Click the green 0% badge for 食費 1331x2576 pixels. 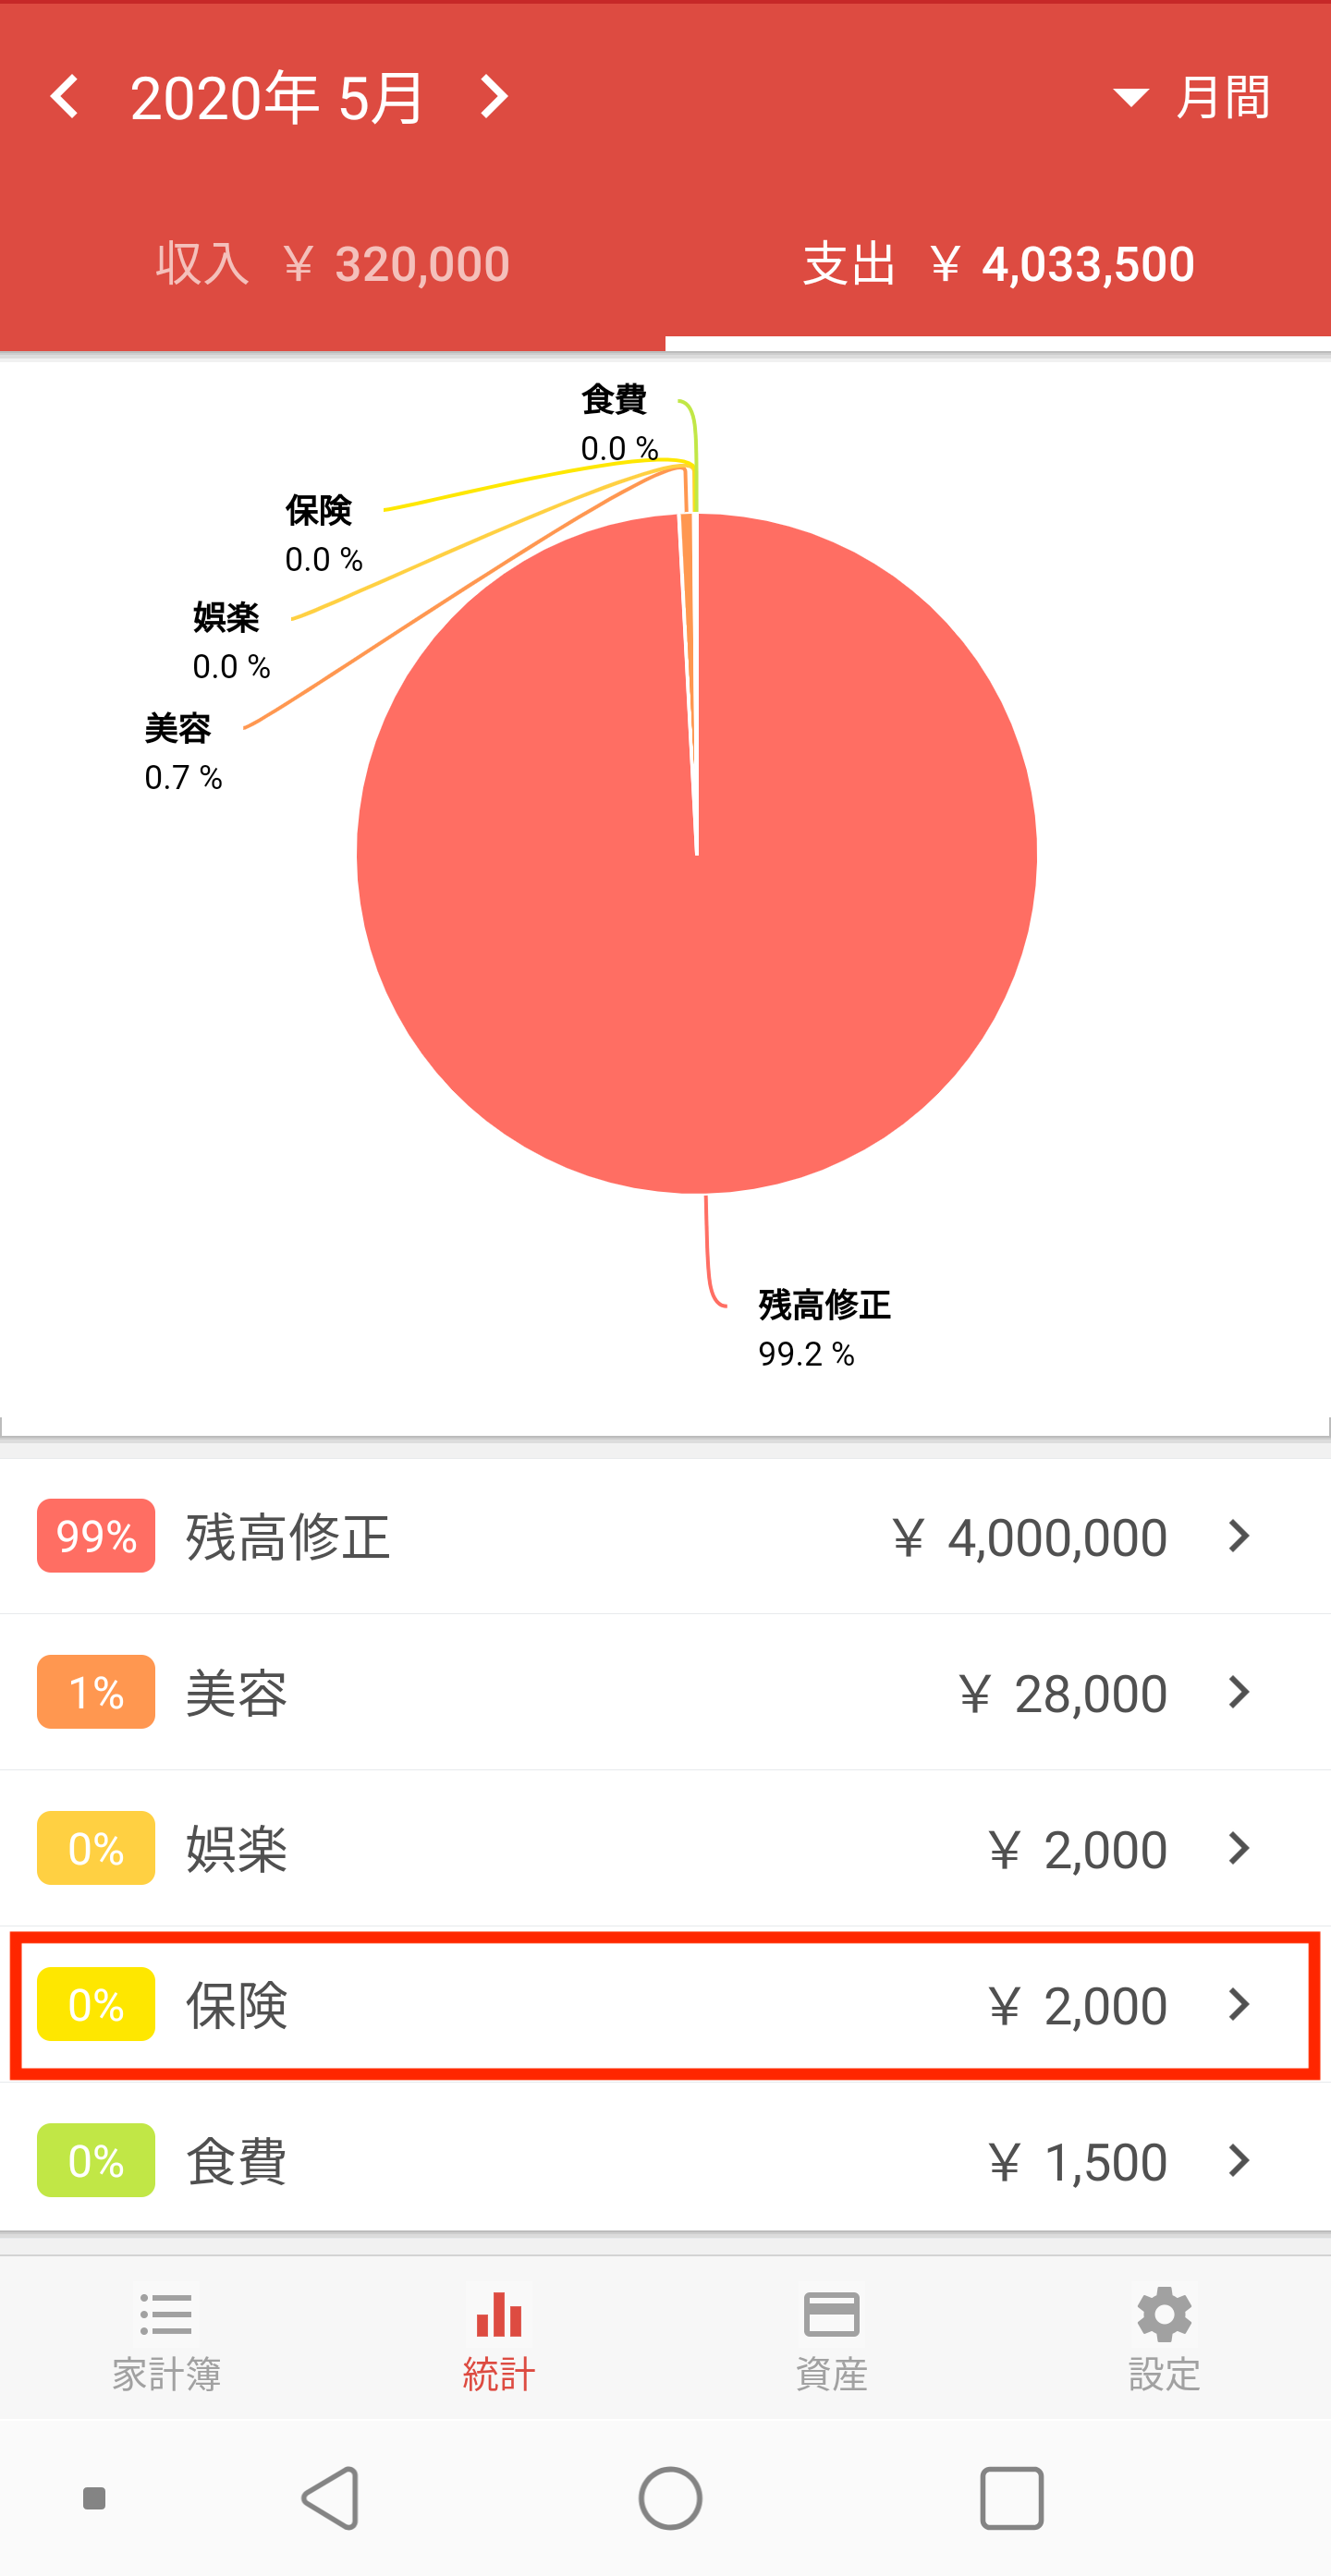[x=96, y=2160]
